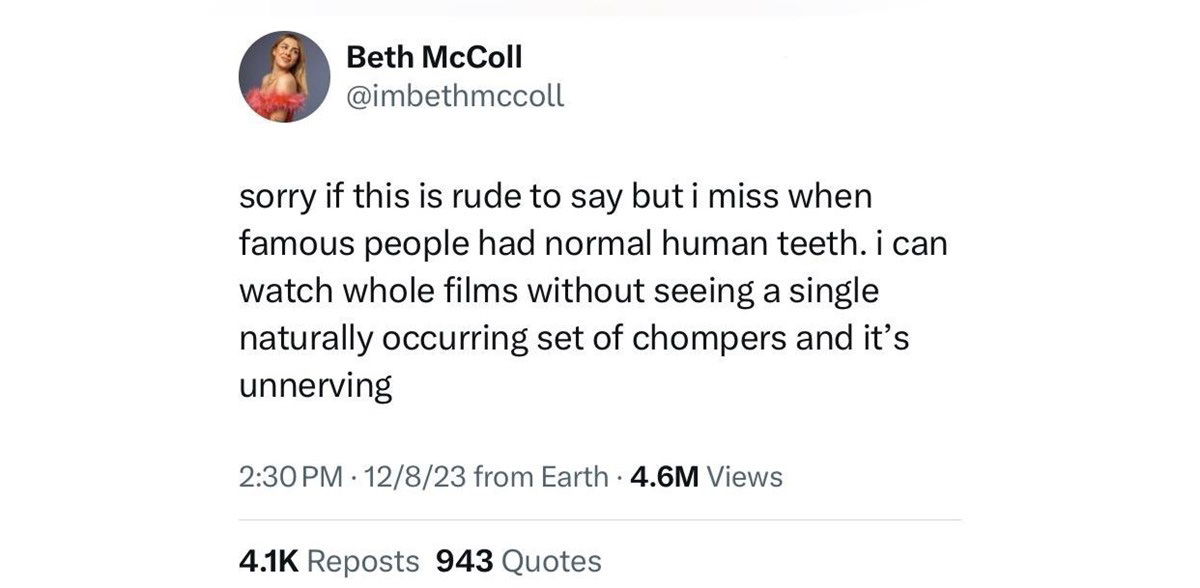Screen dimensions: 1200x588
Task: Click the 4.1K repost count number
Action: coord(268,561)
